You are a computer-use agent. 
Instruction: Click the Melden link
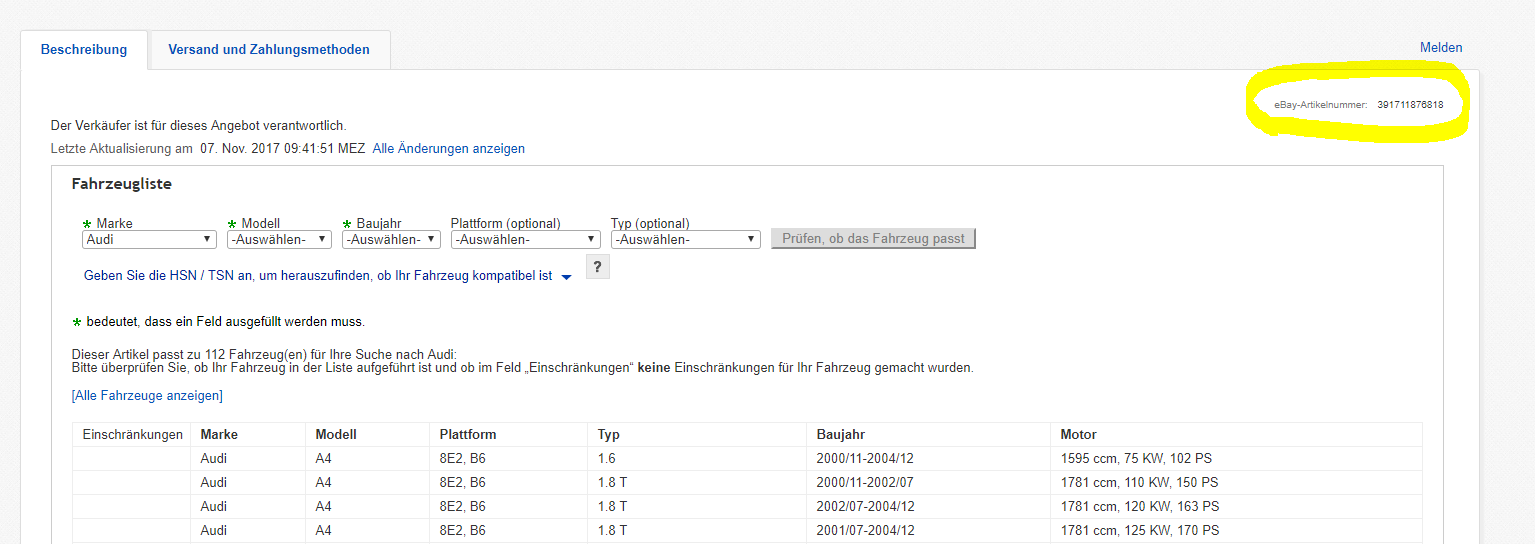coord(1441,48)
